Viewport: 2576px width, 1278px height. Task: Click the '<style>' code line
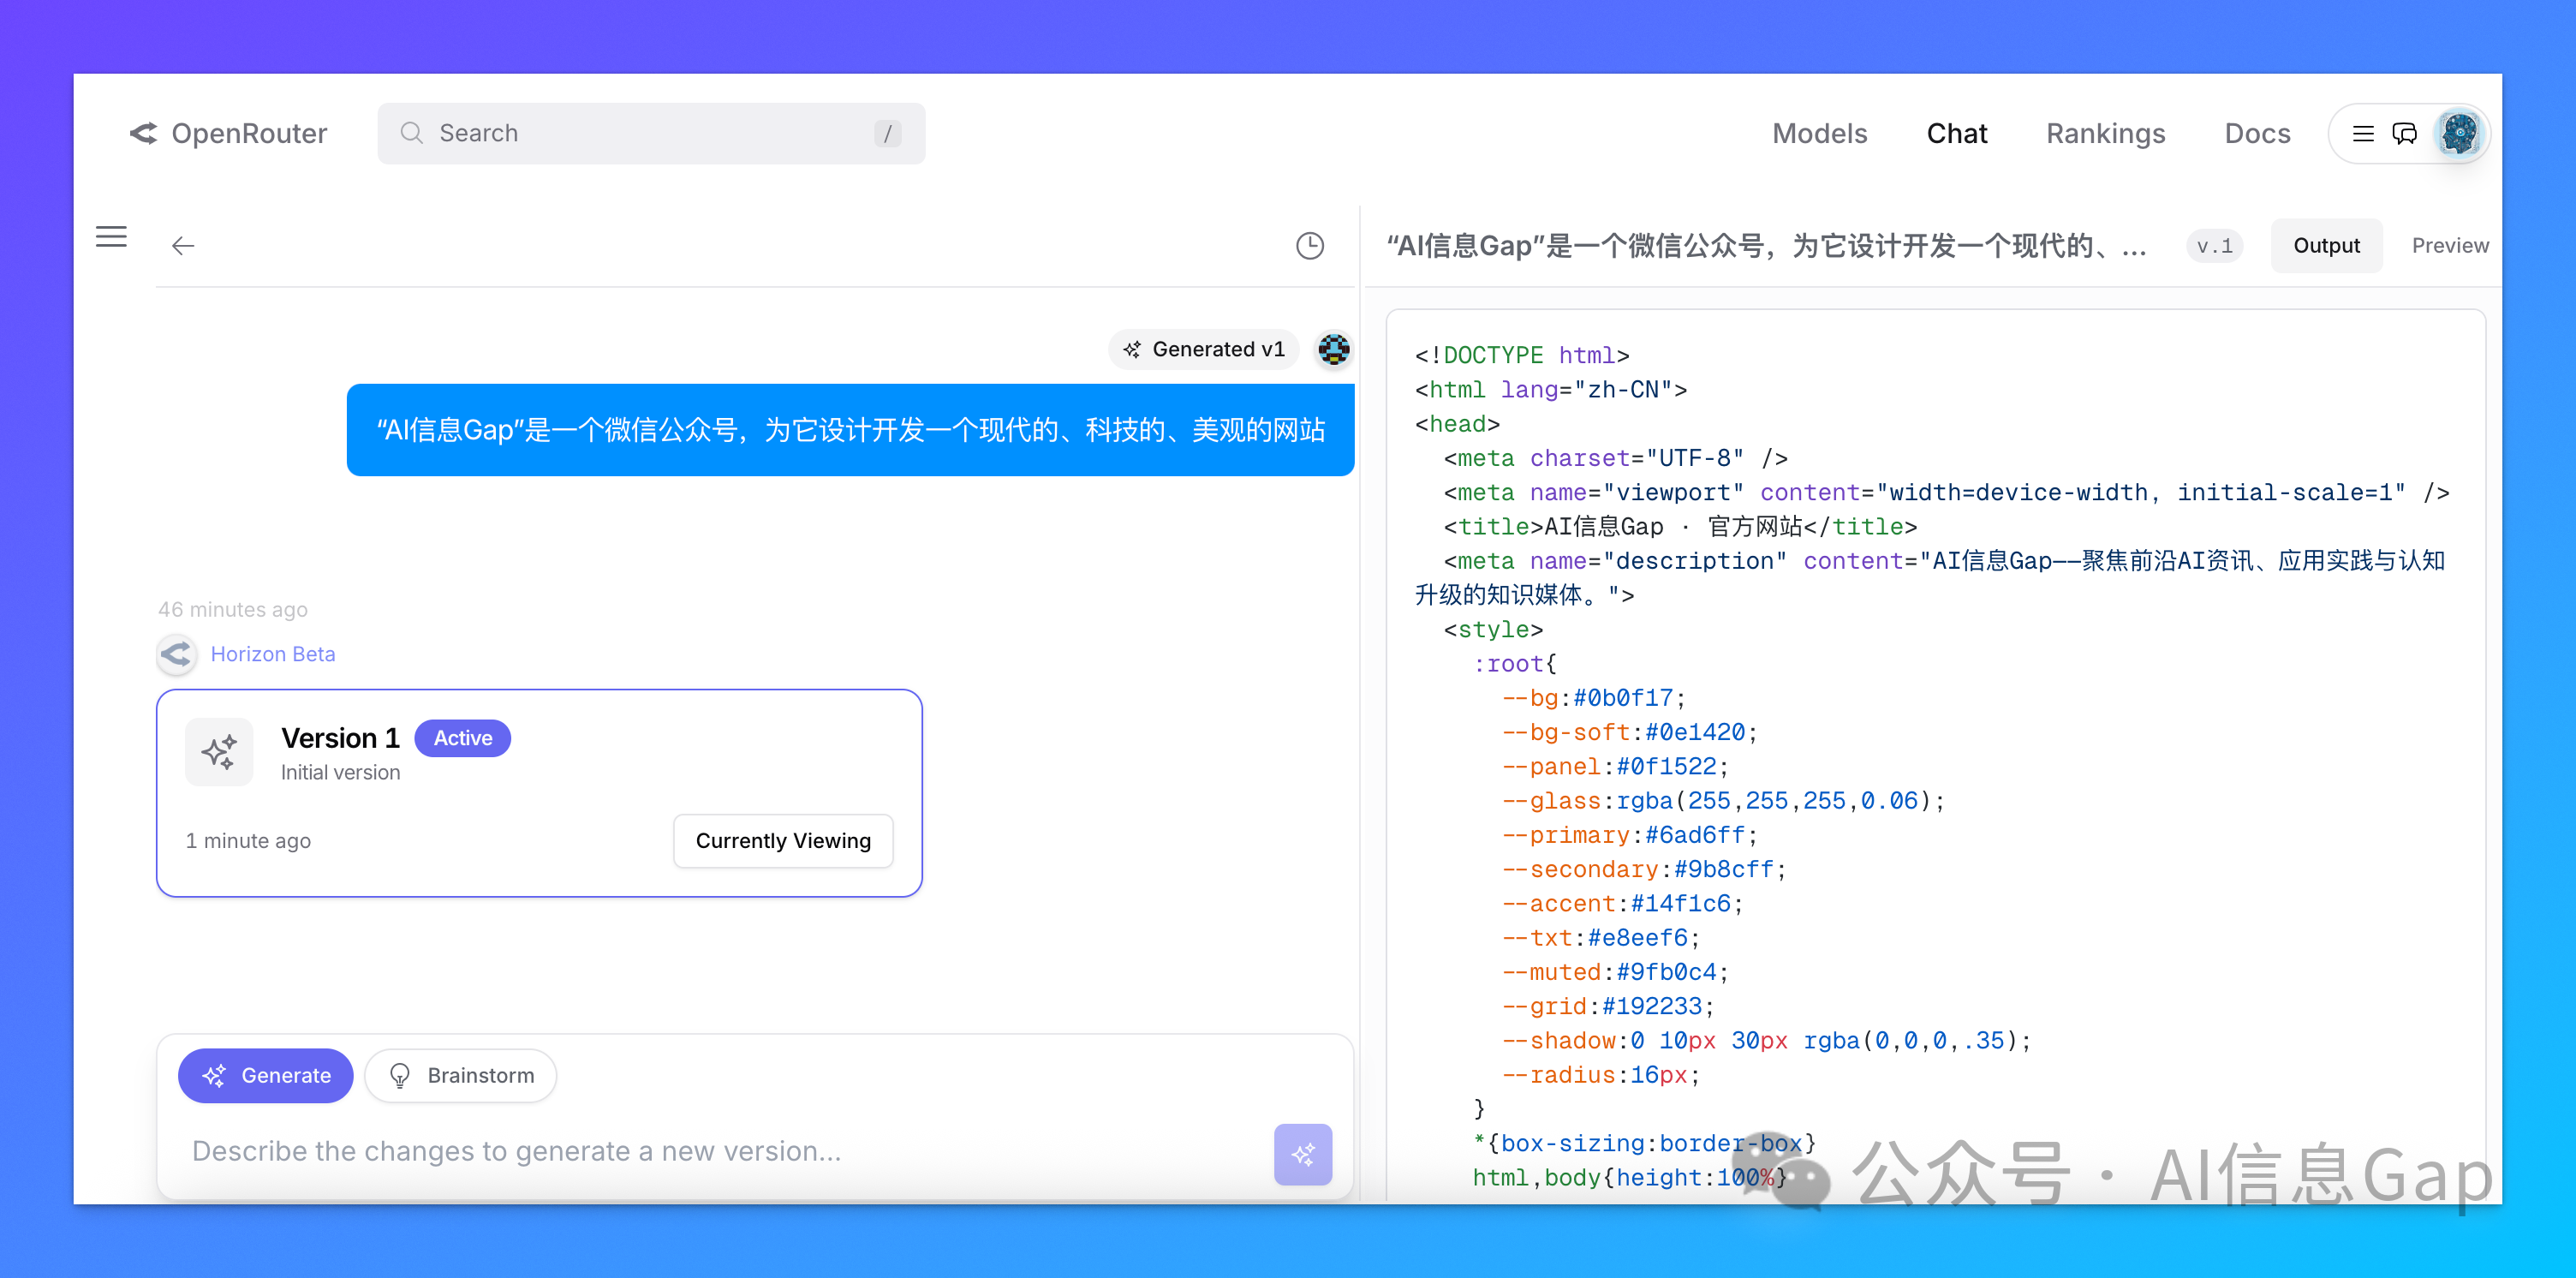[x=1493, y=630]
